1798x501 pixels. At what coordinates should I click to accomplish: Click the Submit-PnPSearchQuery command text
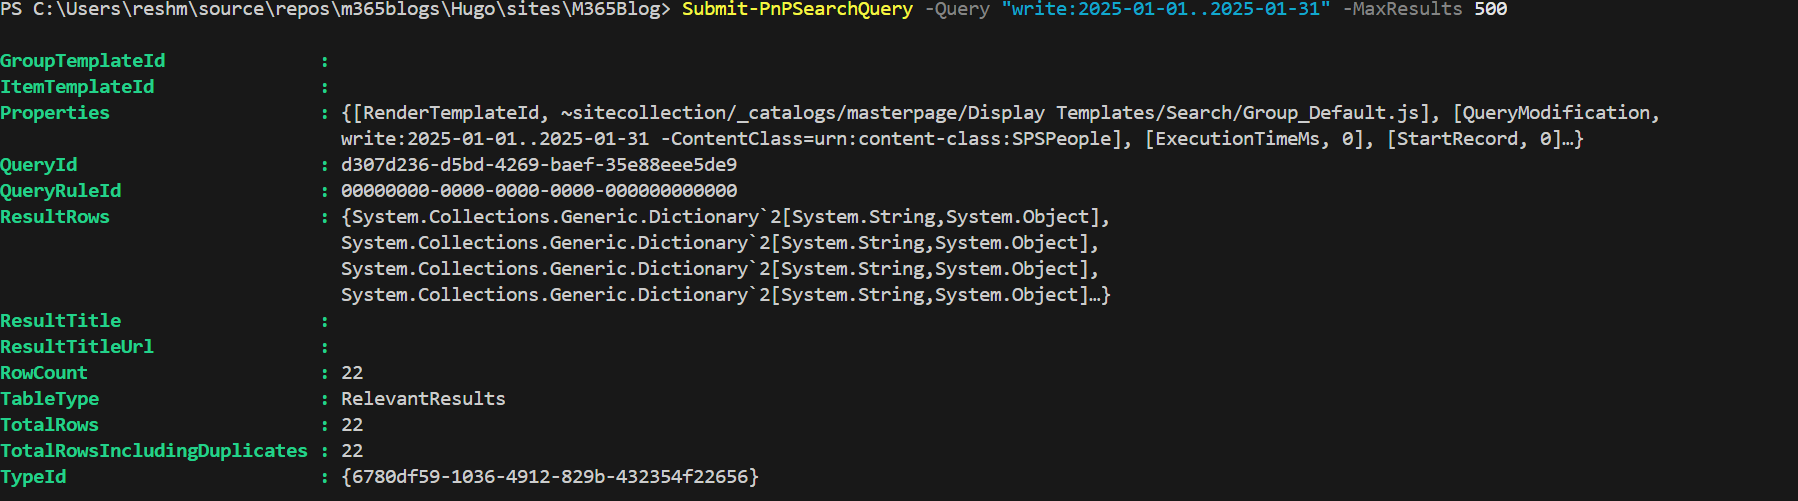pyautogui.click(x=797, y=9)
